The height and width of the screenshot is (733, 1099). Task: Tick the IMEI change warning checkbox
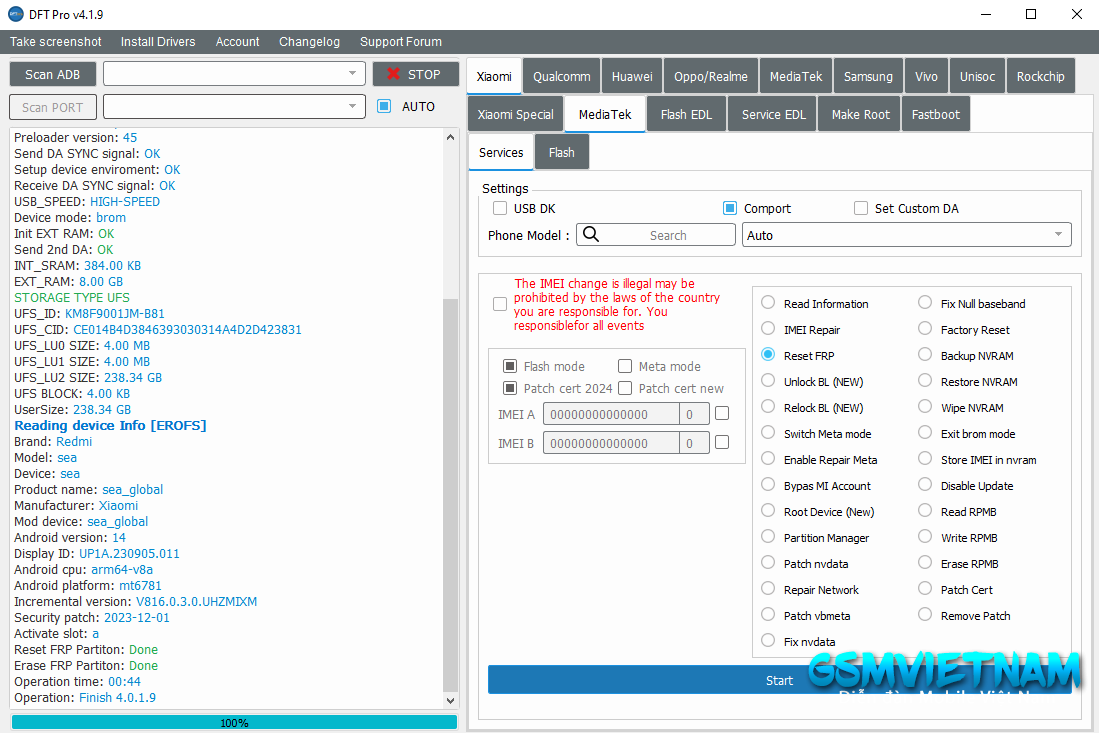coord(500,304)
